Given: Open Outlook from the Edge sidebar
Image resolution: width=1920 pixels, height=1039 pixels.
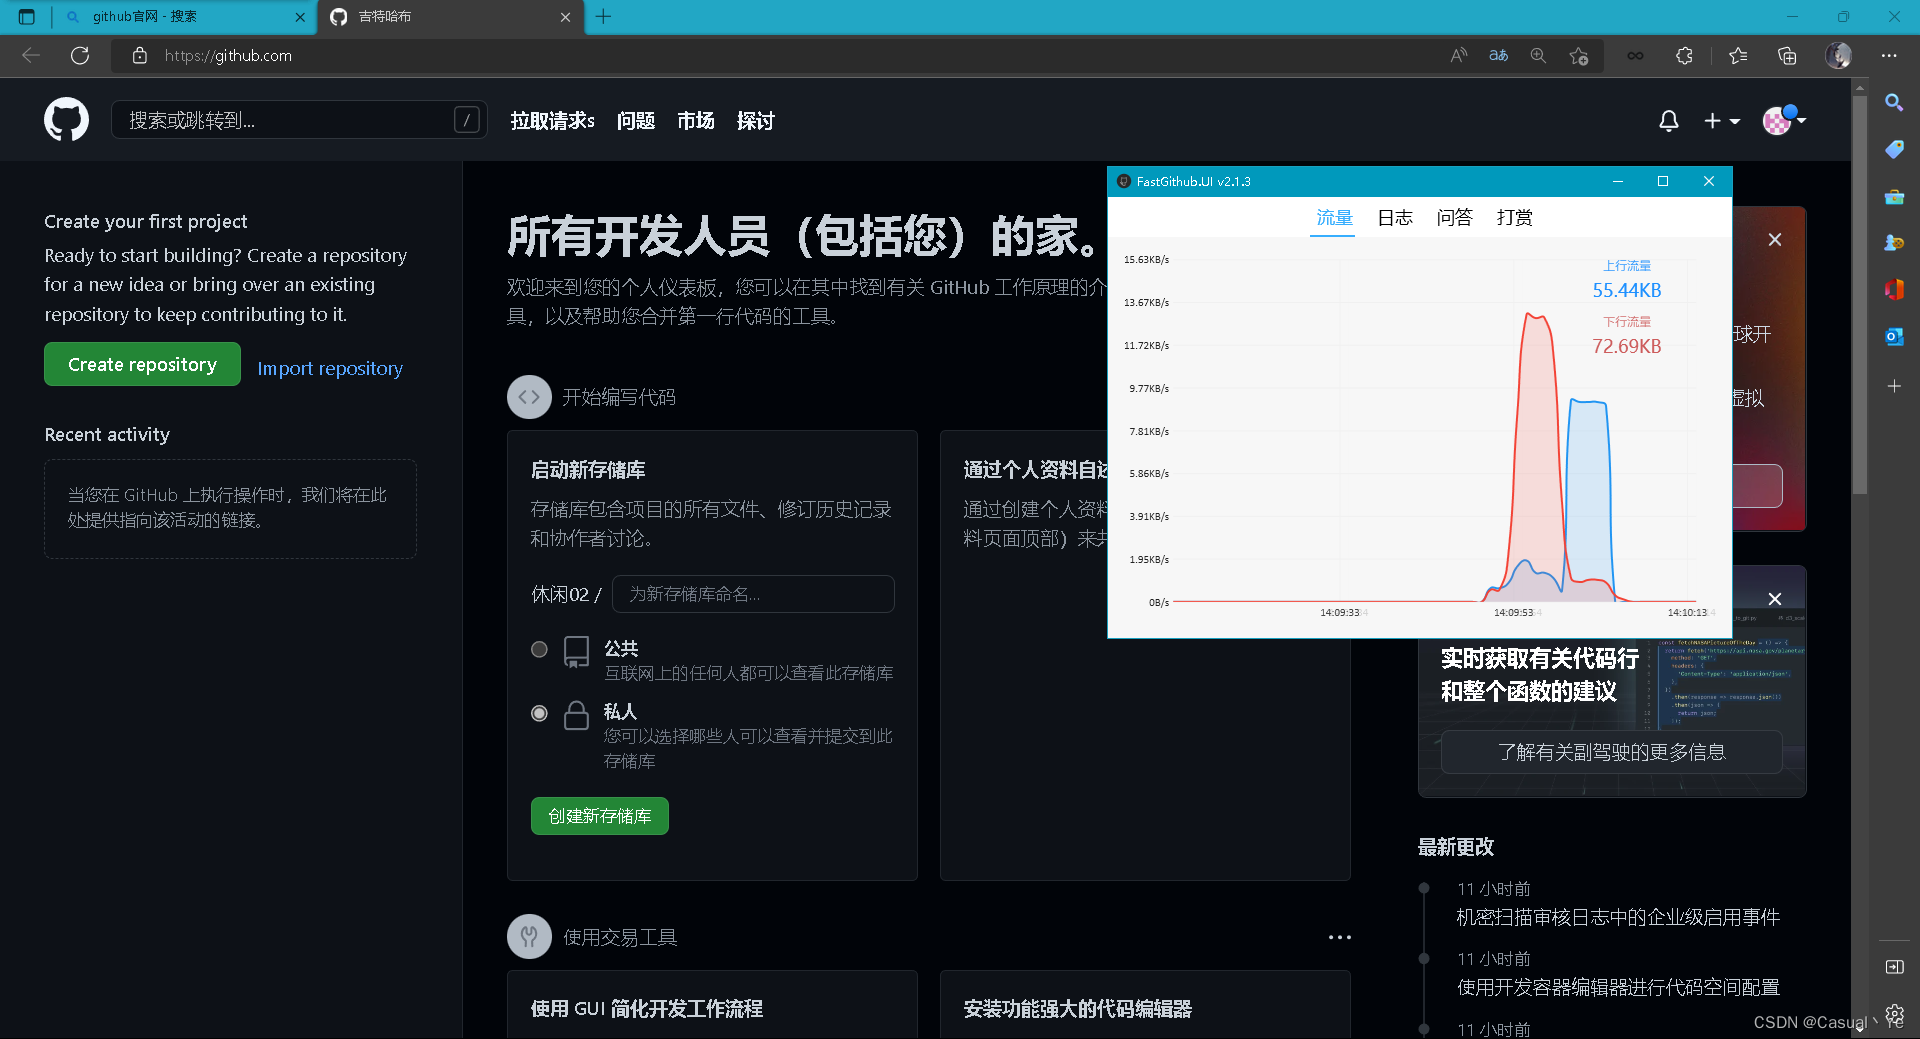Looking at the screenshot, I should pyautogui.click(x=1893, y=337).
